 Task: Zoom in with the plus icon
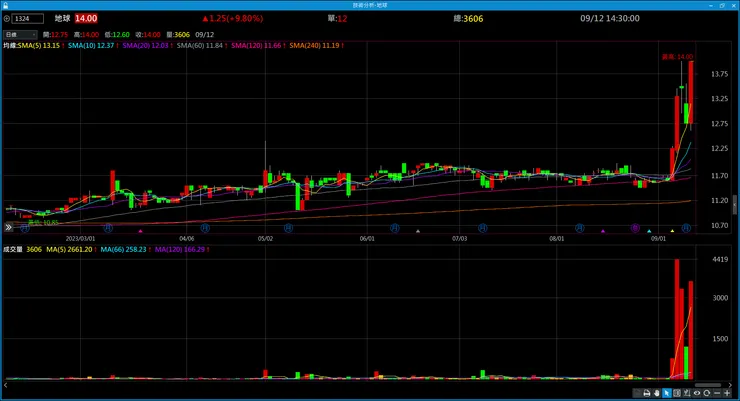click(727, 393)
